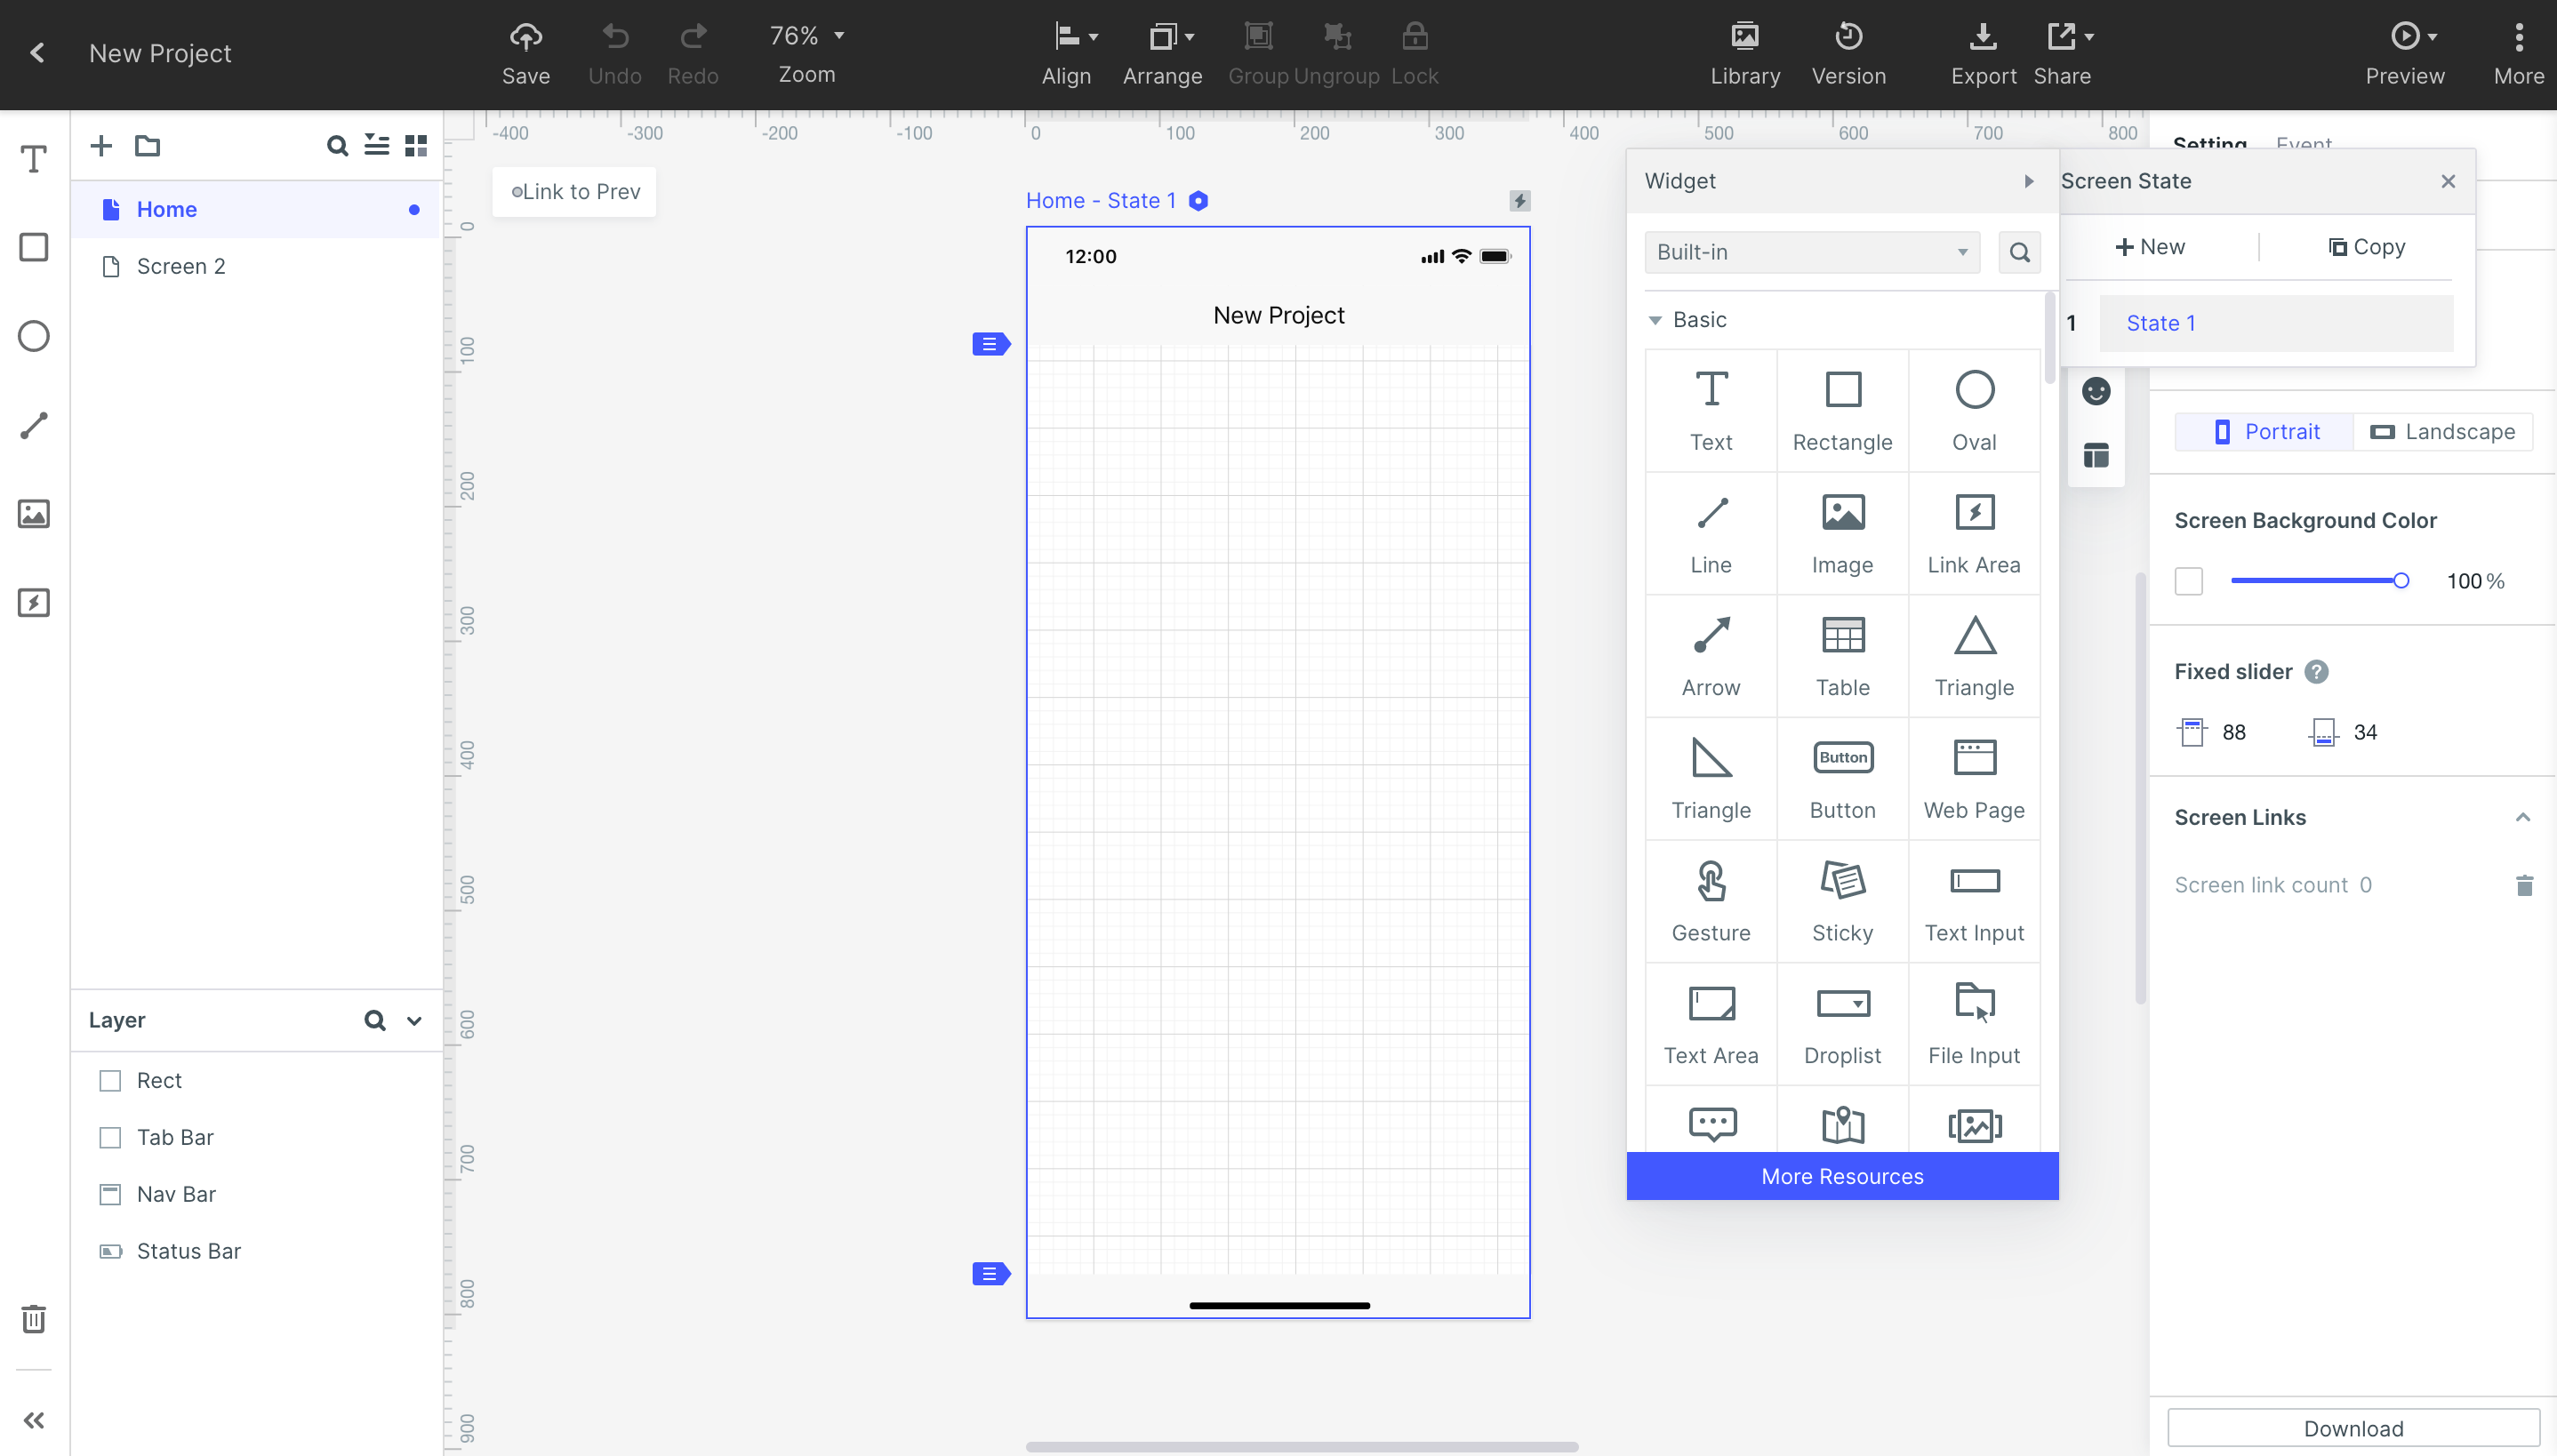The height and width of the screenshot is (1456, 2557).
Task: Collapse the Screen Links section
Action: click(x=2522, y=818)
